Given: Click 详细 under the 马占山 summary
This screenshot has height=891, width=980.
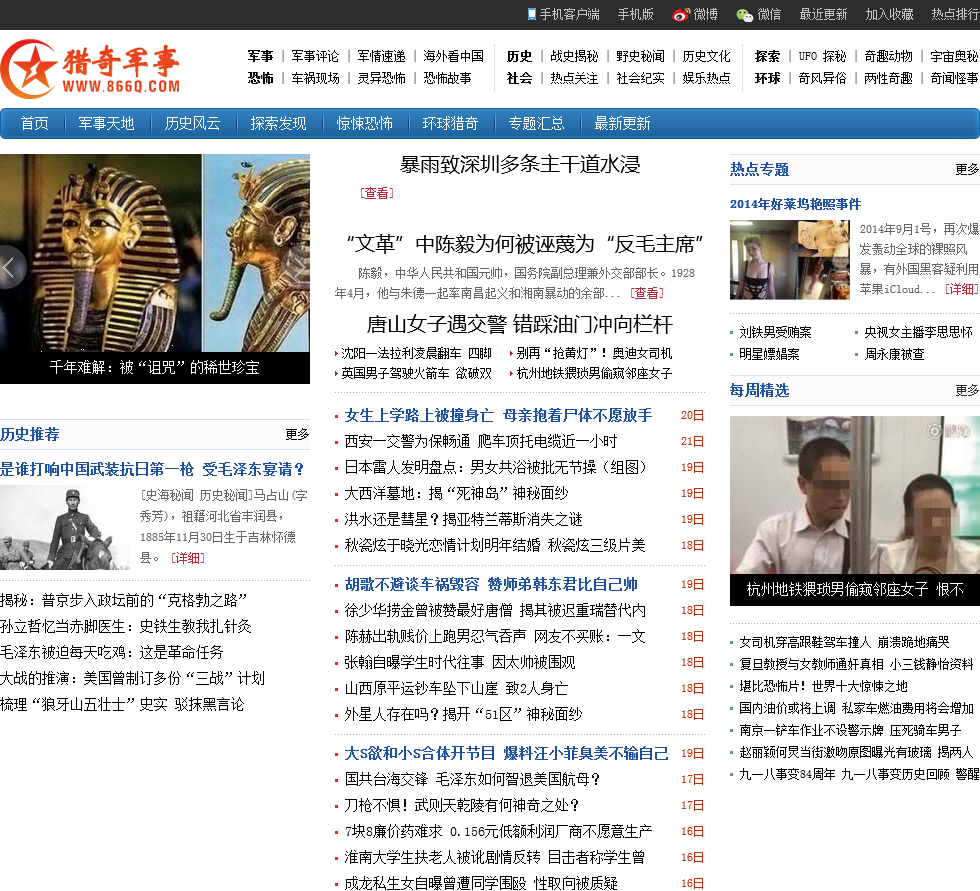Looking at the screenshot, I should 188,558.
